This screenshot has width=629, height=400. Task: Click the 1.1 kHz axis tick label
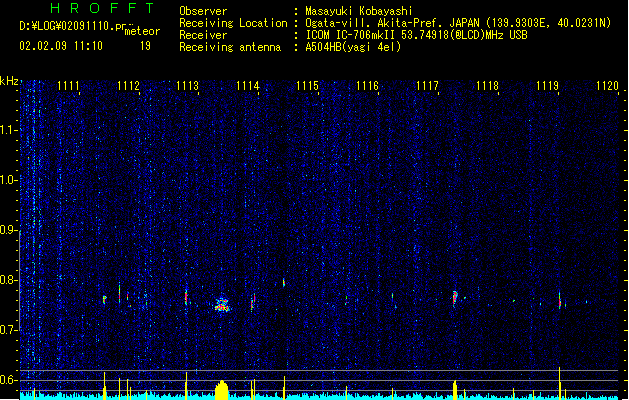[9, 130]
